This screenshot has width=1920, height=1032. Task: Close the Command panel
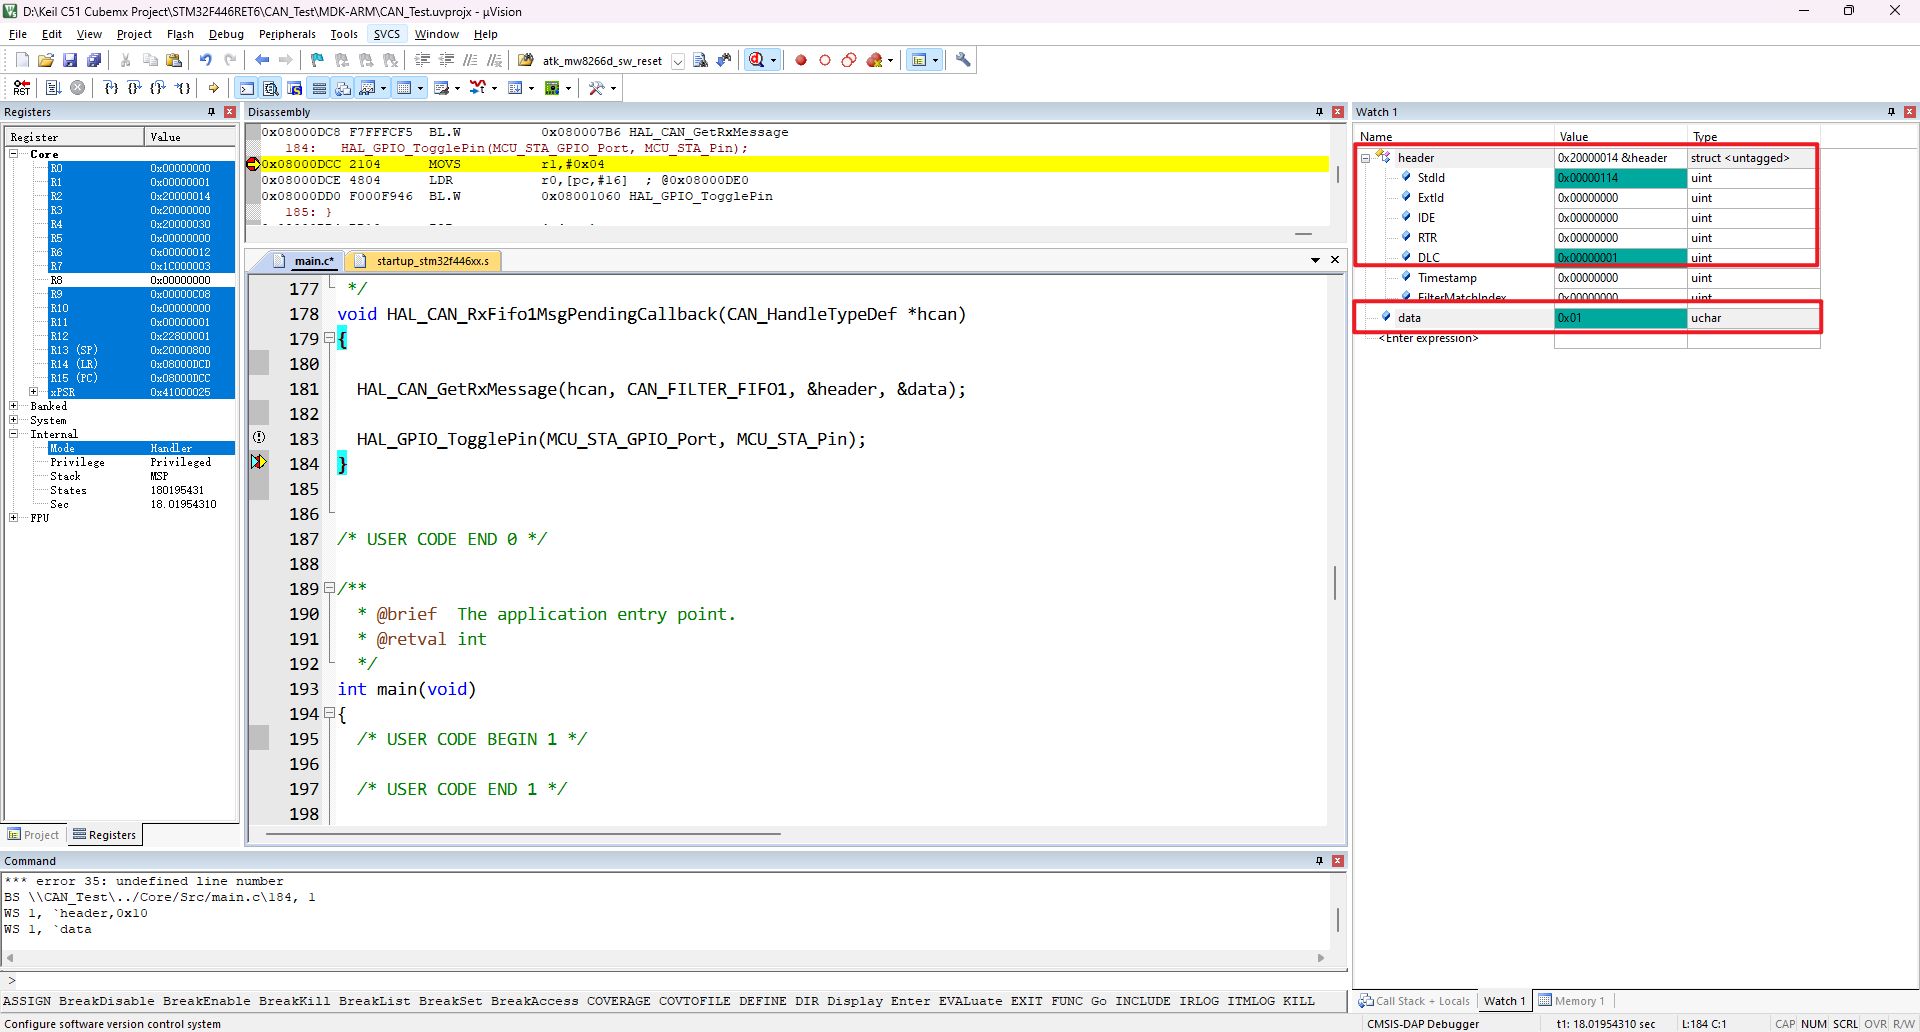(x=1337, y=861)
